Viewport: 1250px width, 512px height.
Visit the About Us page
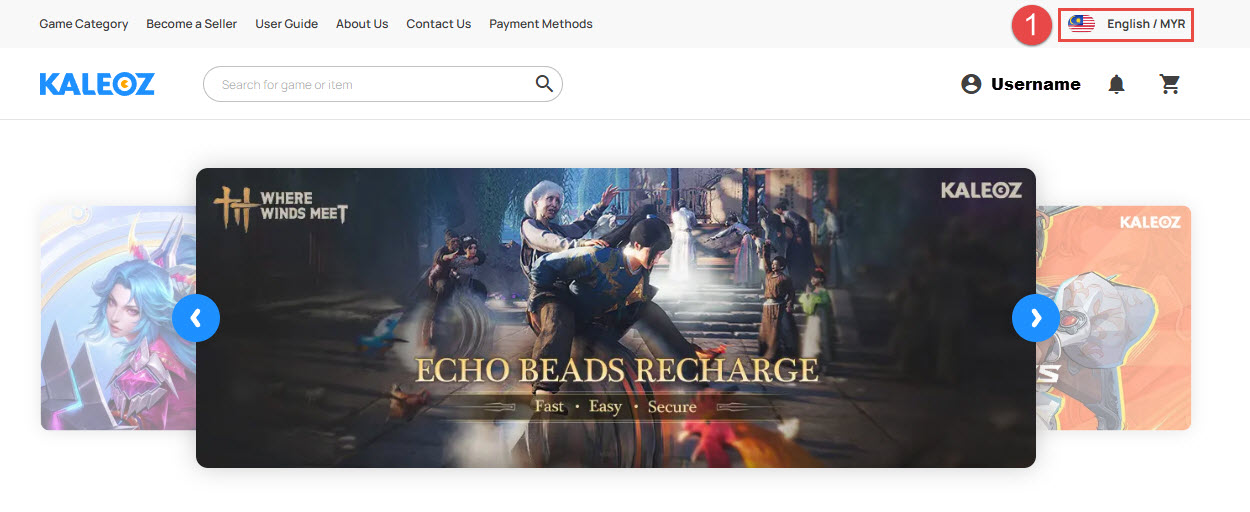point(362,24)
